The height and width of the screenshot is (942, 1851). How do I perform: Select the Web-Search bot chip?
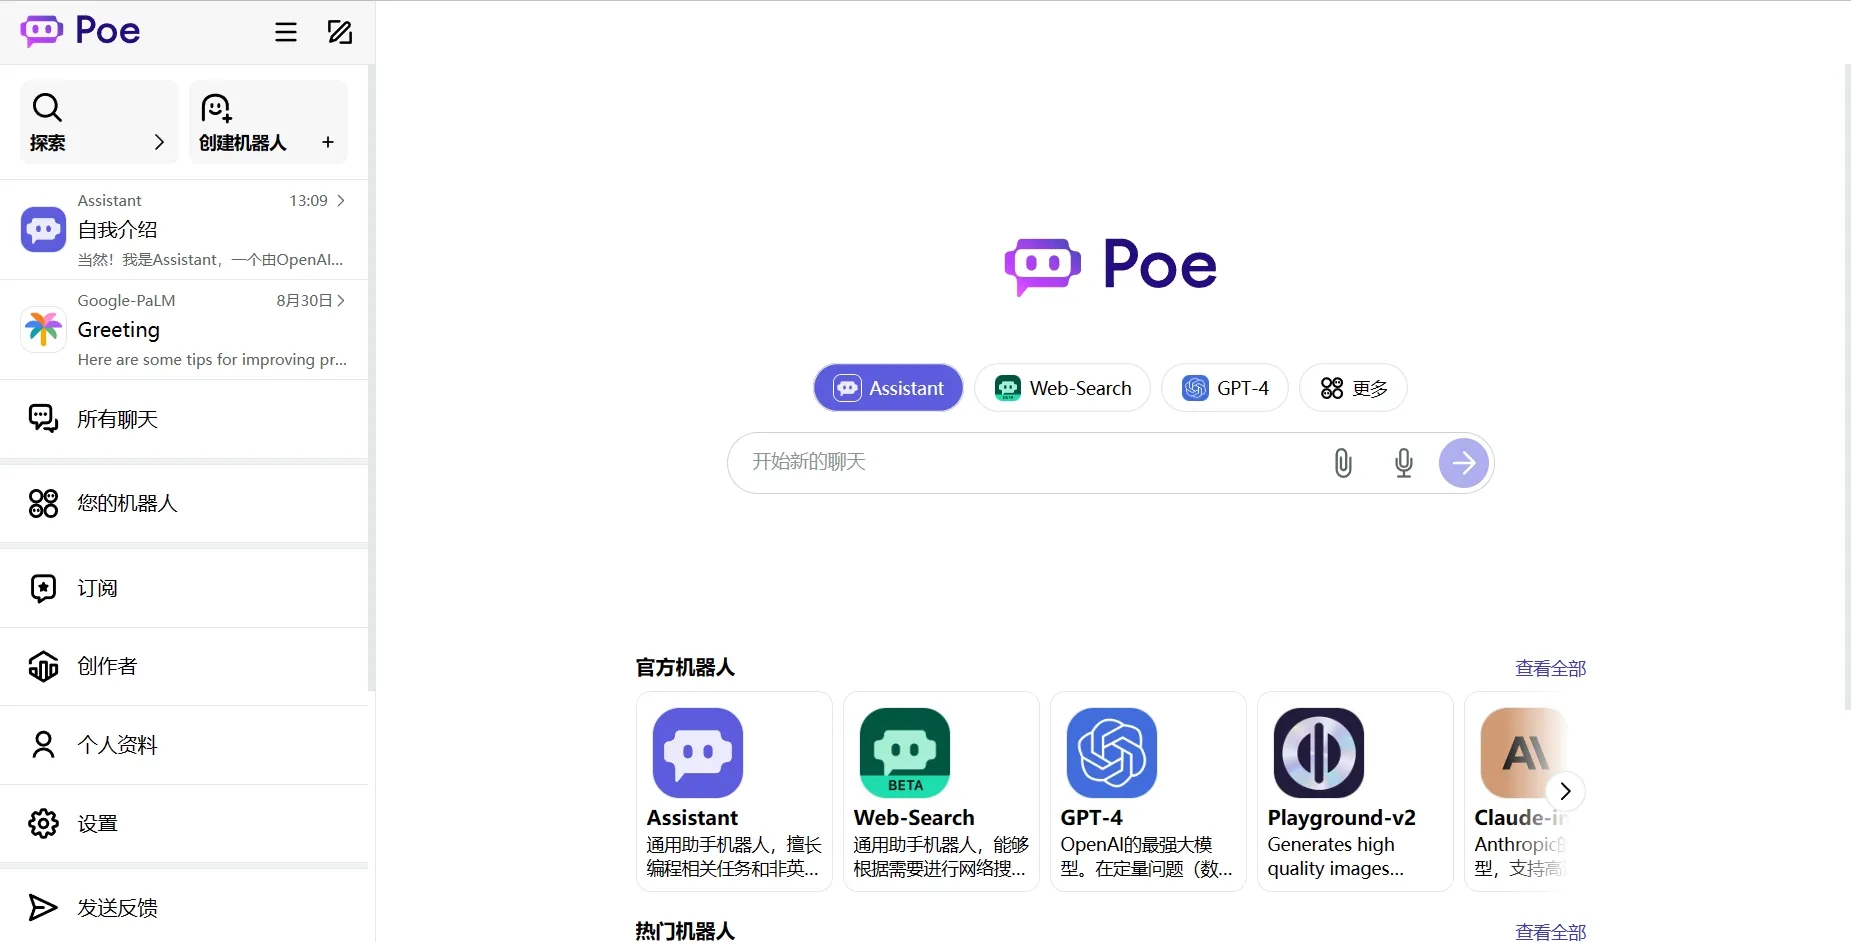click(1062, 388)
